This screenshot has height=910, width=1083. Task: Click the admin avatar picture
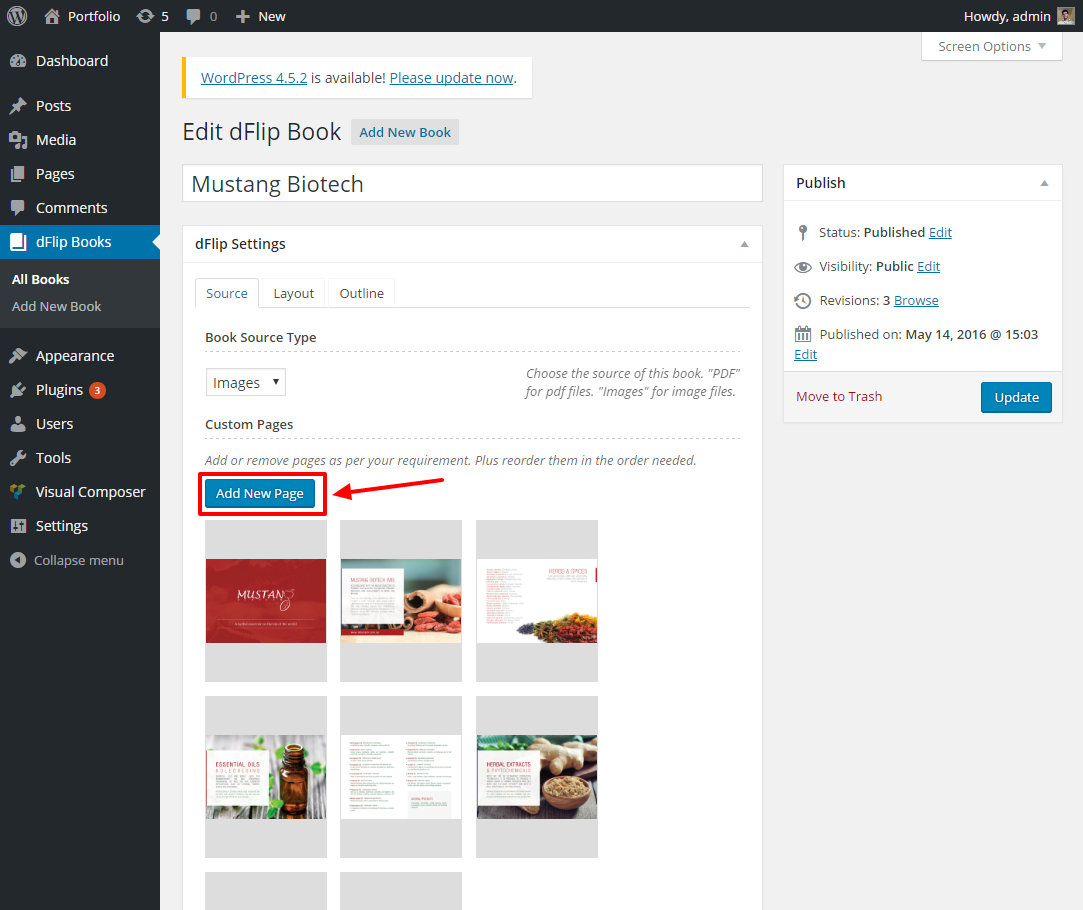[1066, 16]
